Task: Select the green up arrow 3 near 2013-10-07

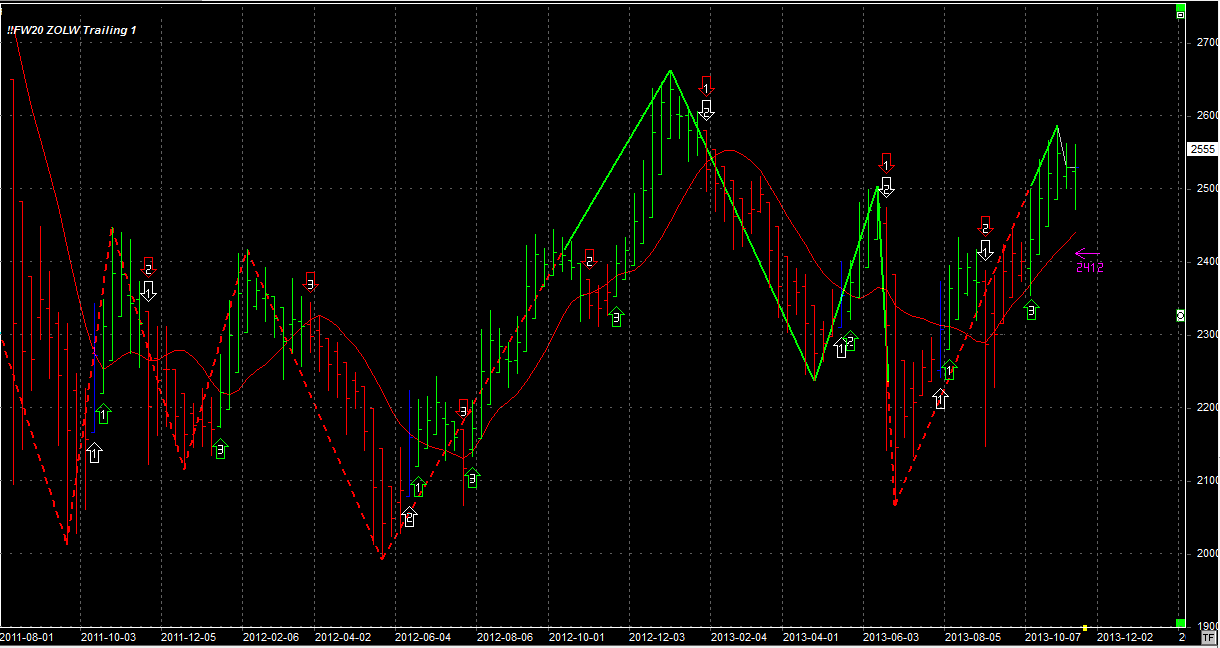Action: 1031,309
